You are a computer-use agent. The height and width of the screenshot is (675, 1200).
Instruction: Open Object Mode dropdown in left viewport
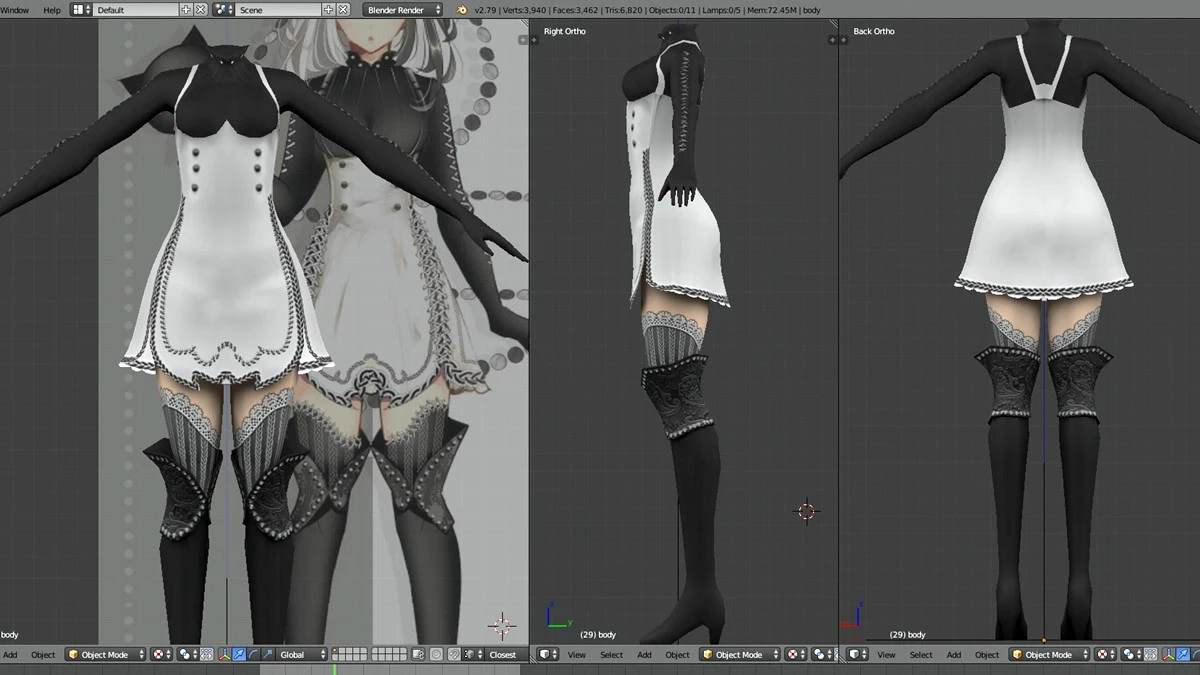105,655
